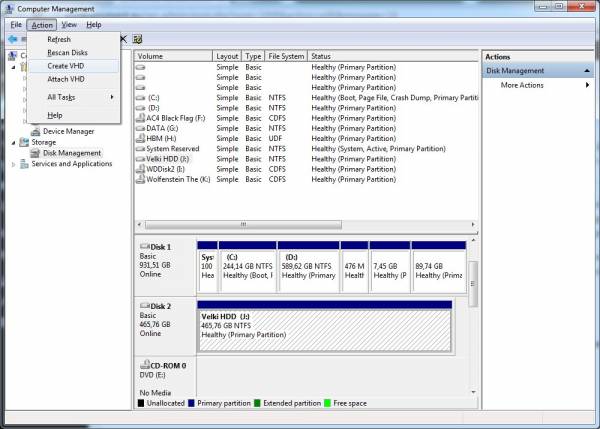Click the DATA (G:) volume drive icon
600x429 pixels.
coord(141,128)
